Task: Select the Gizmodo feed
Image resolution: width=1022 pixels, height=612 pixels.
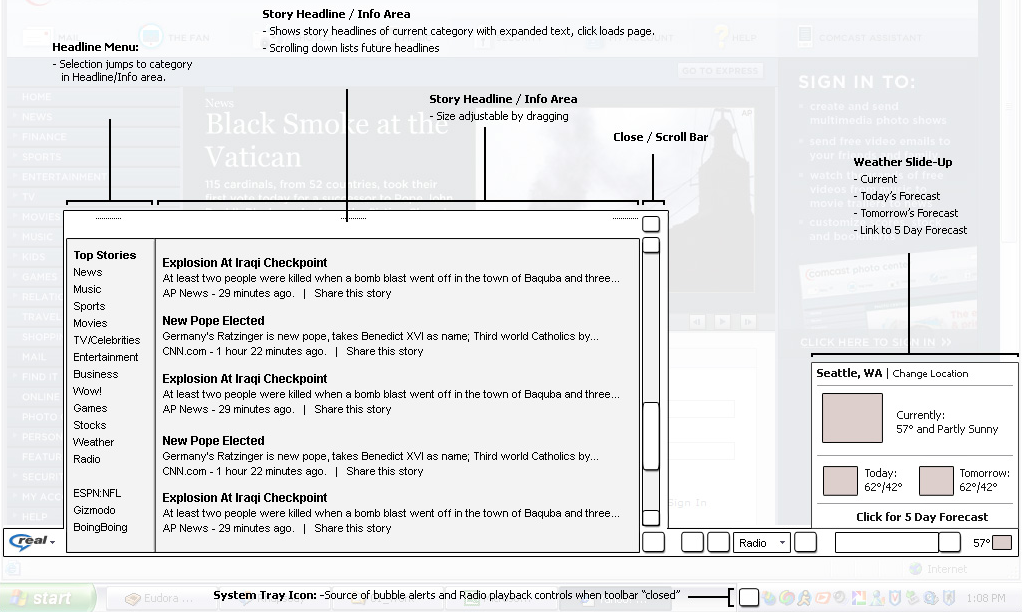Action: coord(95,510)
